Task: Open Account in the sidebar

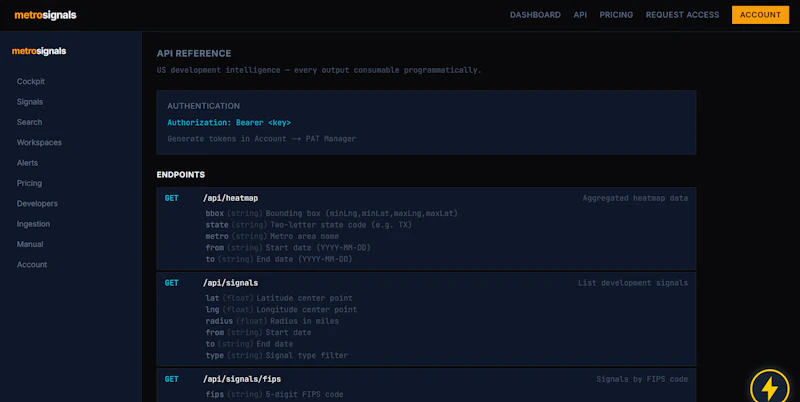Action: (x=32, y=265)
